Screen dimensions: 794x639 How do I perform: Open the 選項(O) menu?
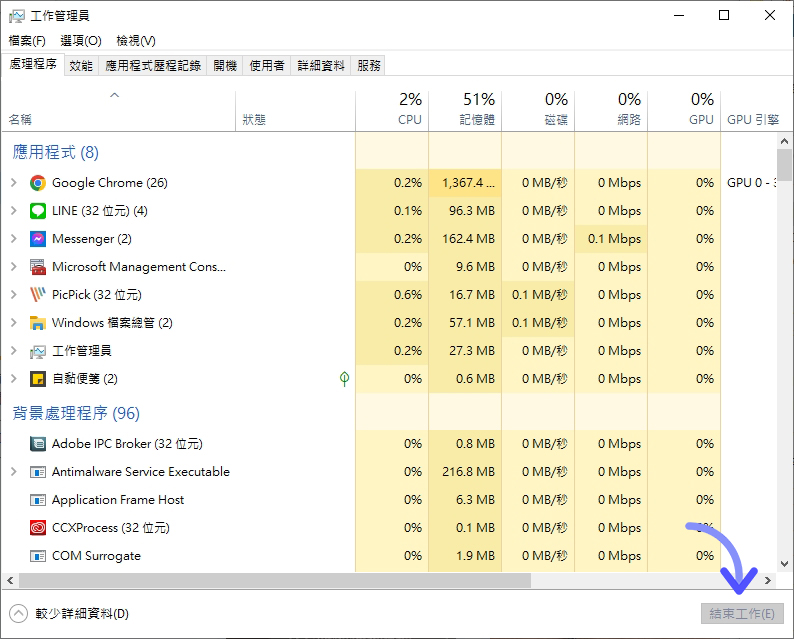pyautogui.click(x=81, y=41)
